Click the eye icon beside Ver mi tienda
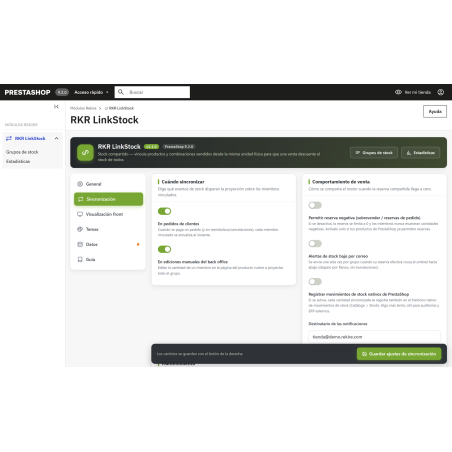Image resolution: width=452 pixels, height=452 pixels. coord(398,92)
